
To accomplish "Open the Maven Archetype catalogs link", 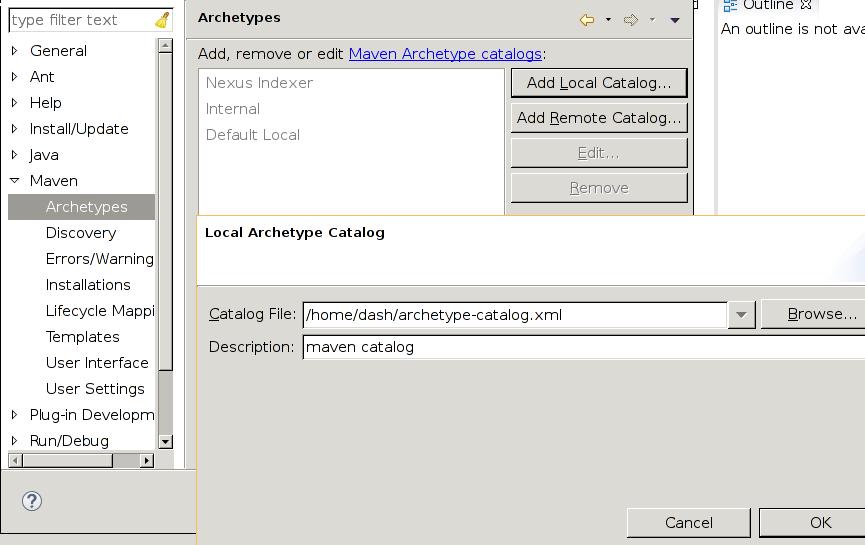I will 445,54.
